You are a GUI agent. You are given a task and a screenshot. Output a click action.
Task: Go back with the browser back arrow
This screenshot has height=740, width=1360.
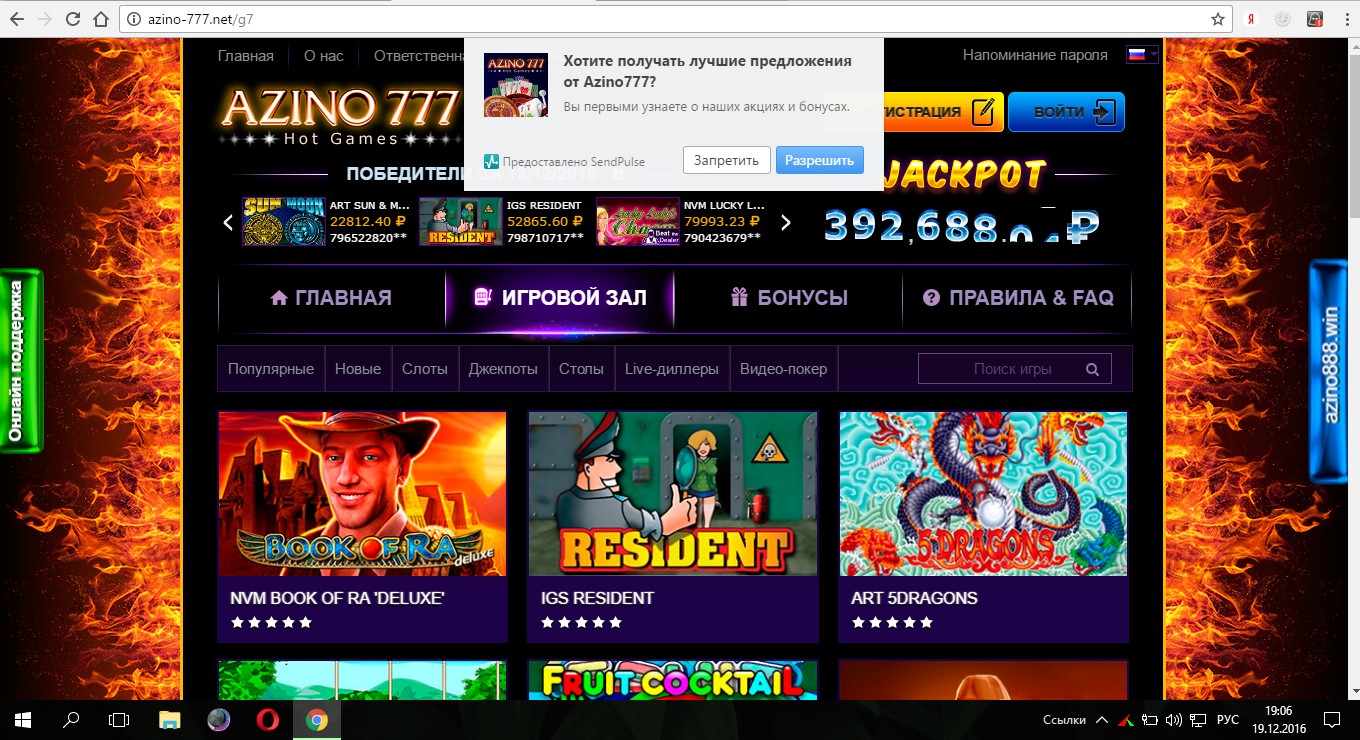[x=16, y=19]
